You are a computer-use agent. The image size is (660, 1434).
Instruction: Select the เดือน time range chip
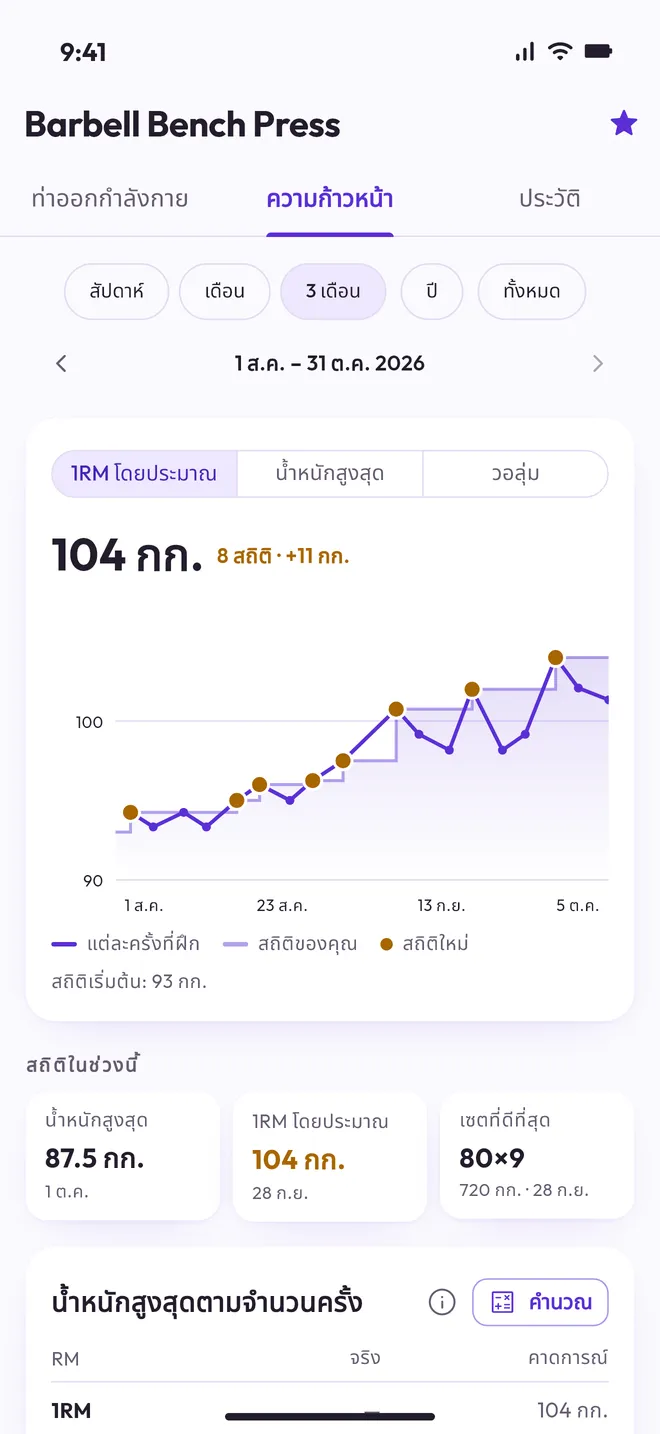(x=225, y=292)
